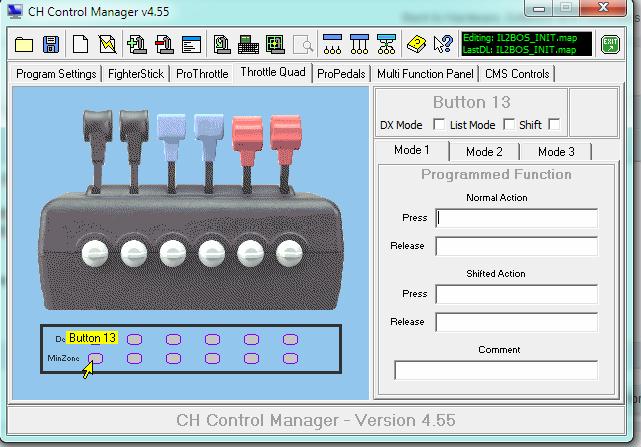Click the green grid crosshair icon
Screen dimensions: 641x447
pos(275,44)
